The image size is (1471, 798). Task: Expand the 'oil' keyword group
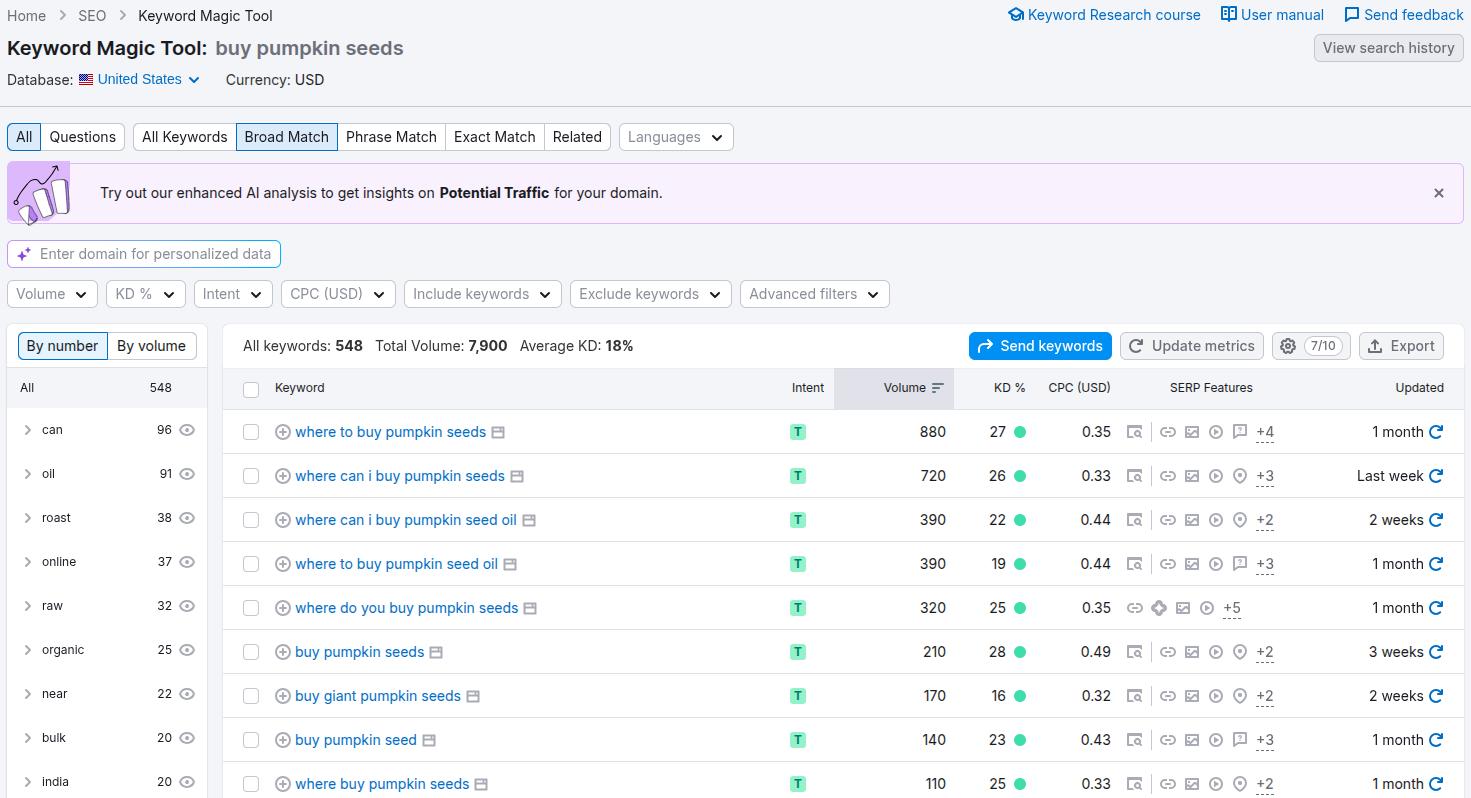28,473
